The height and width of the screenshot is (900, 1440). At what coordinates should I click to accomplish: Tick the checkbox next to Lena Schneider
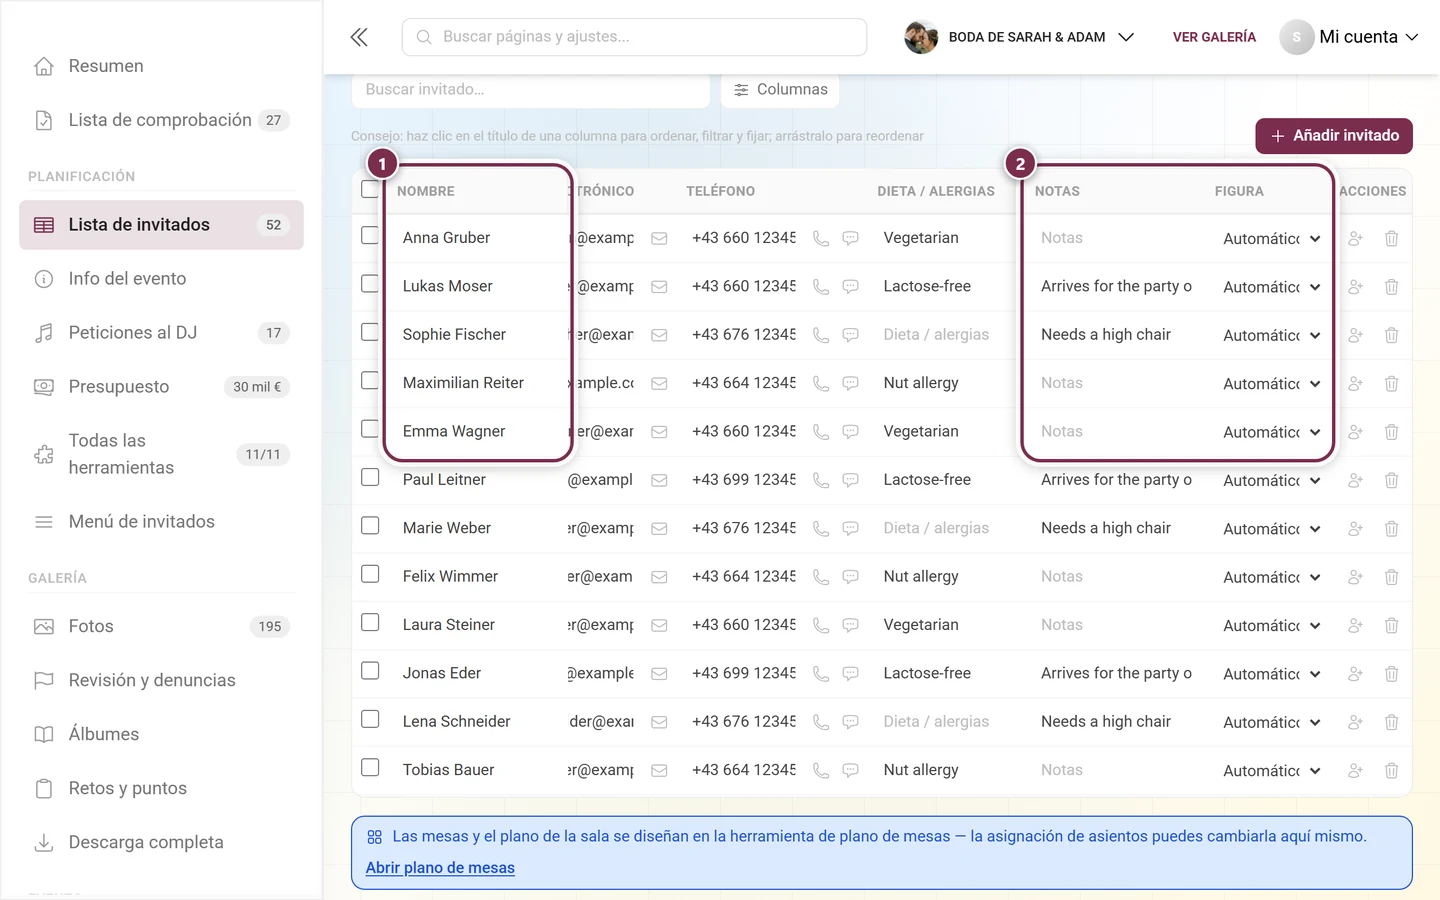(370, 719)
